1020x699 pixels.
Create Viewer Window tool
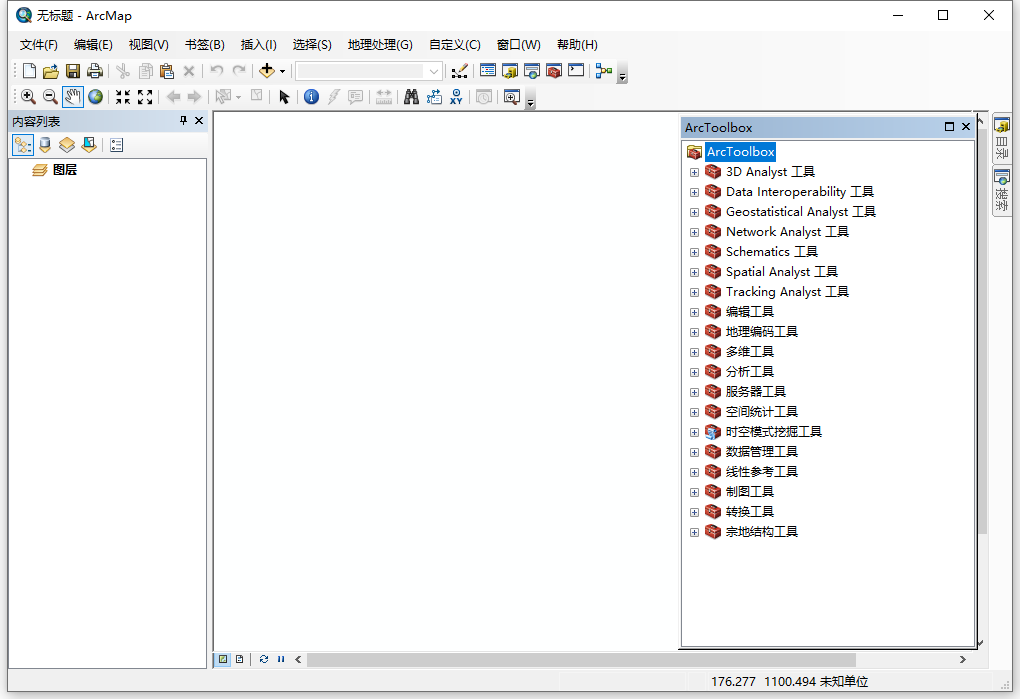[512, 97]
